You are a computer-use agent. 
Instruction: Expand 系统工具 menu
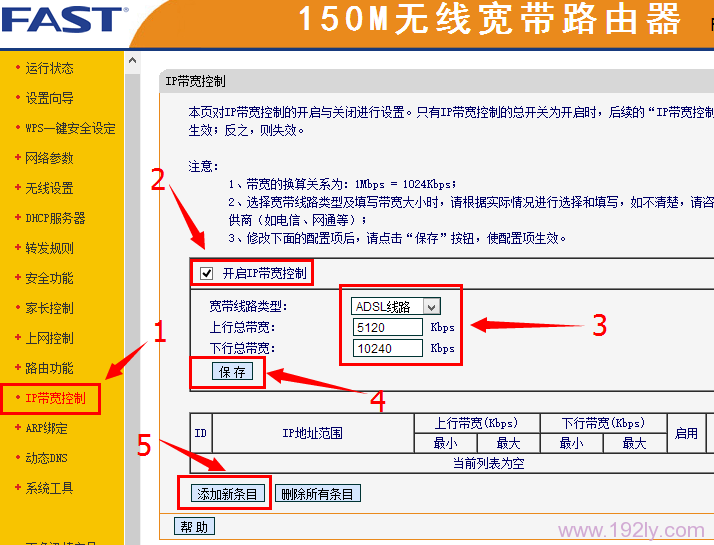(49, 488)
